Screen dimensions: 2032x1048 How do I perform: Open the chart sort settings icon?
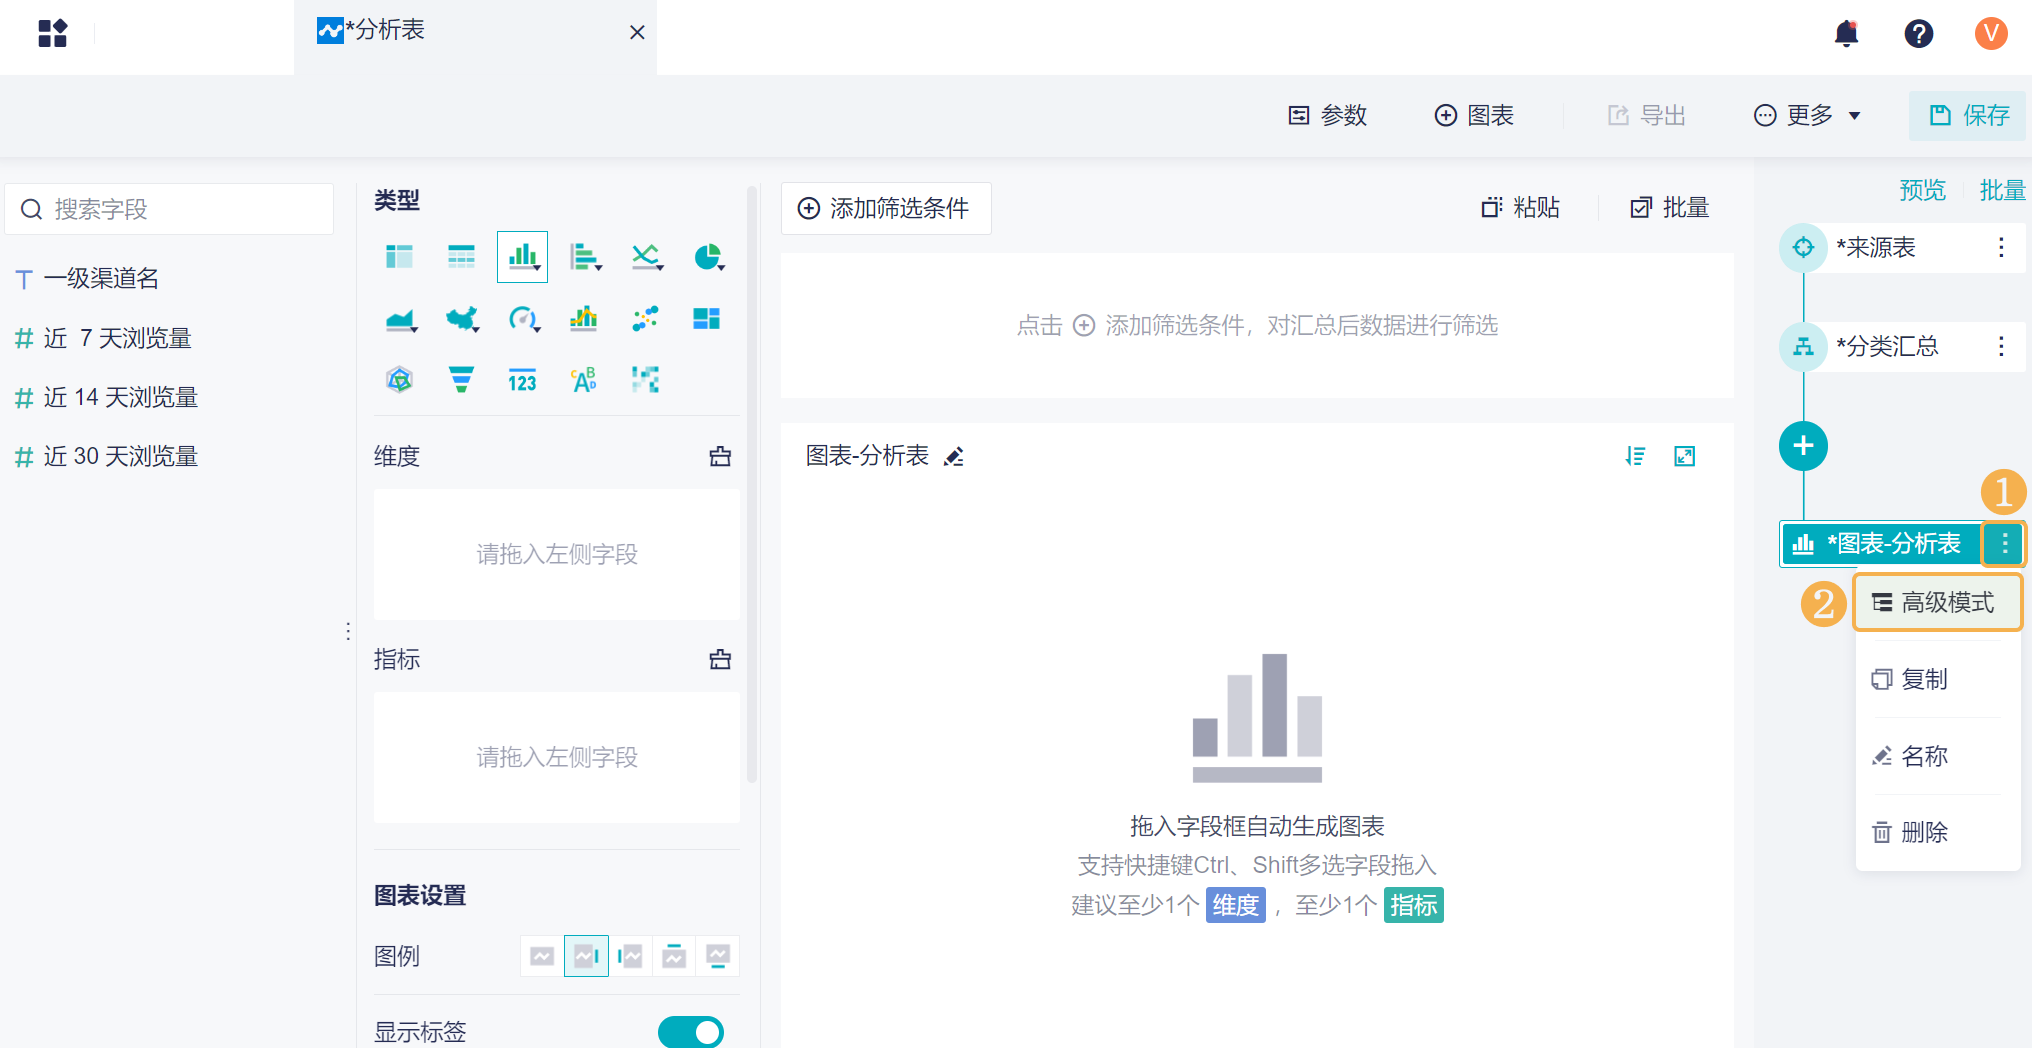1636,456
